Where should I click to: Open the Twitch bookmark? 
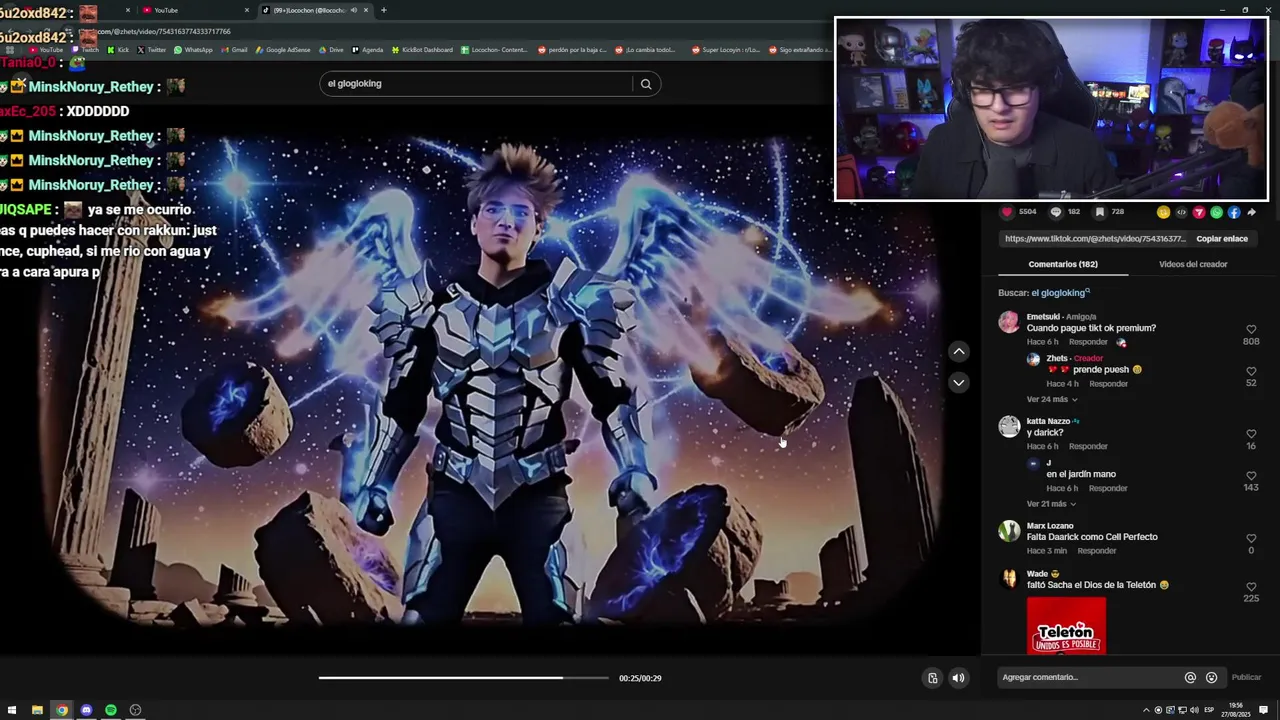click(85, 50)
